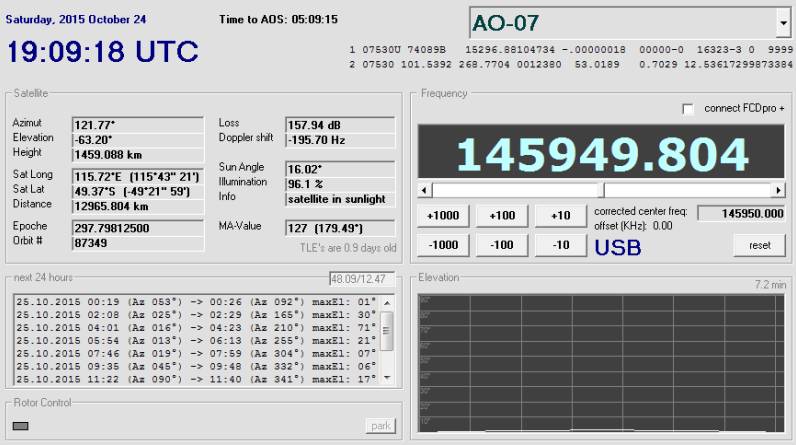Image resolution: width=796 pixels, height=445 pixels.
Task: Click the Distance value 12965.804 km
Action: click(138, 207)
